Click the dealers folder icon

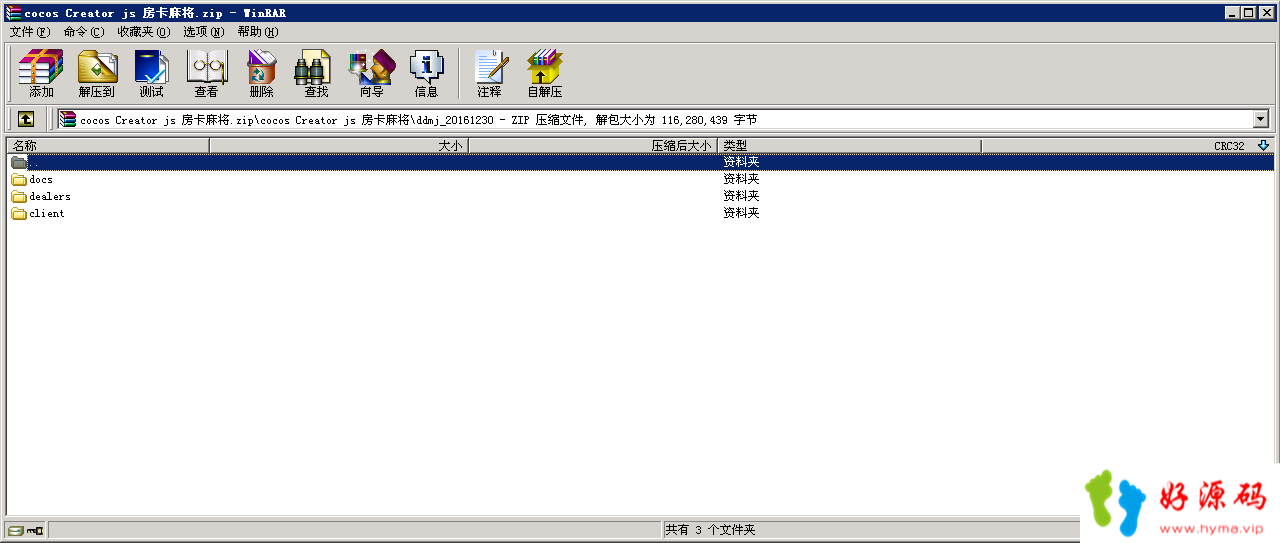point(19,196)
